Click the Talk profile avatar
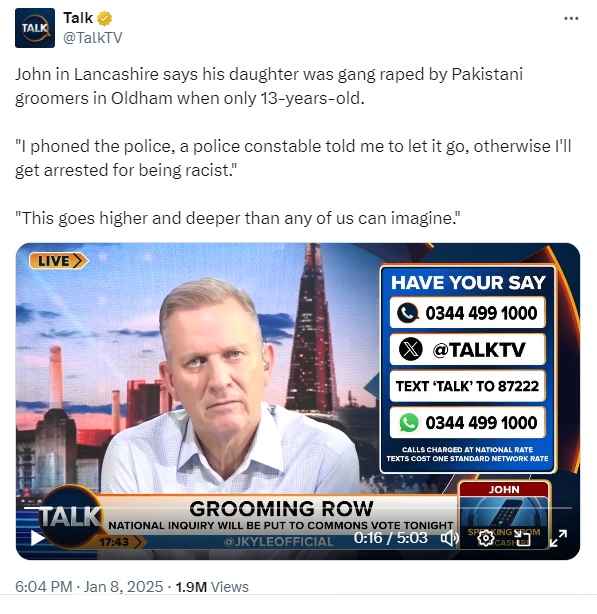This screenshot has height=614, width=597. [35, 28]
